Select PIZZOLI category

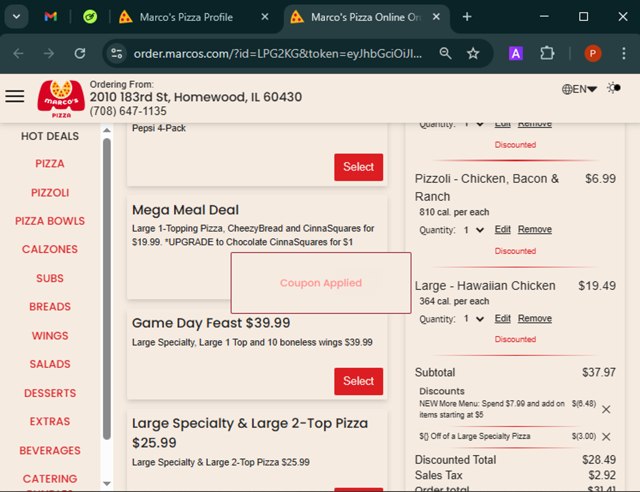(50, 193)
